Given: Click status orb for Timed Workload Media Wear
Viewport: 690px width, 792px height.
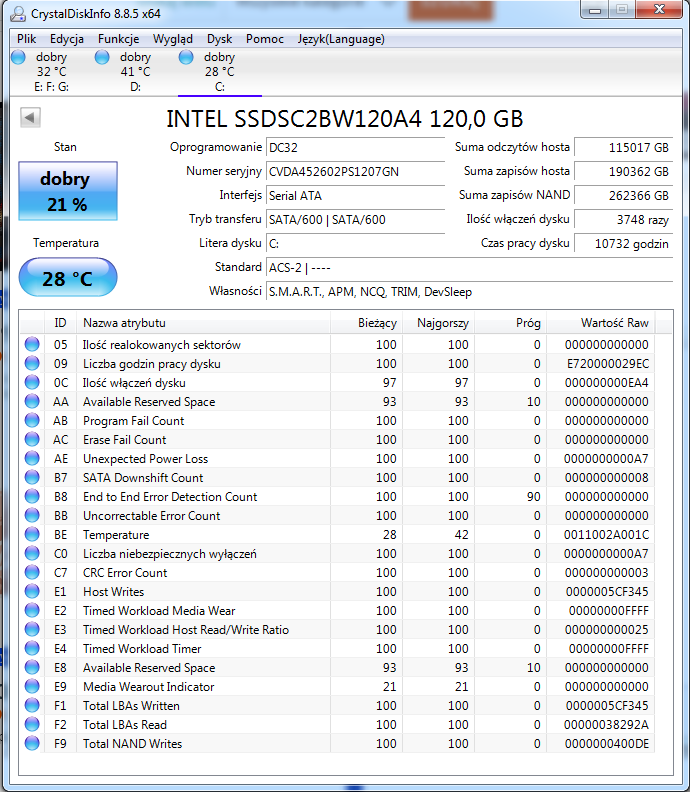Looking at the screenshot, I should [x=32, y=610].
